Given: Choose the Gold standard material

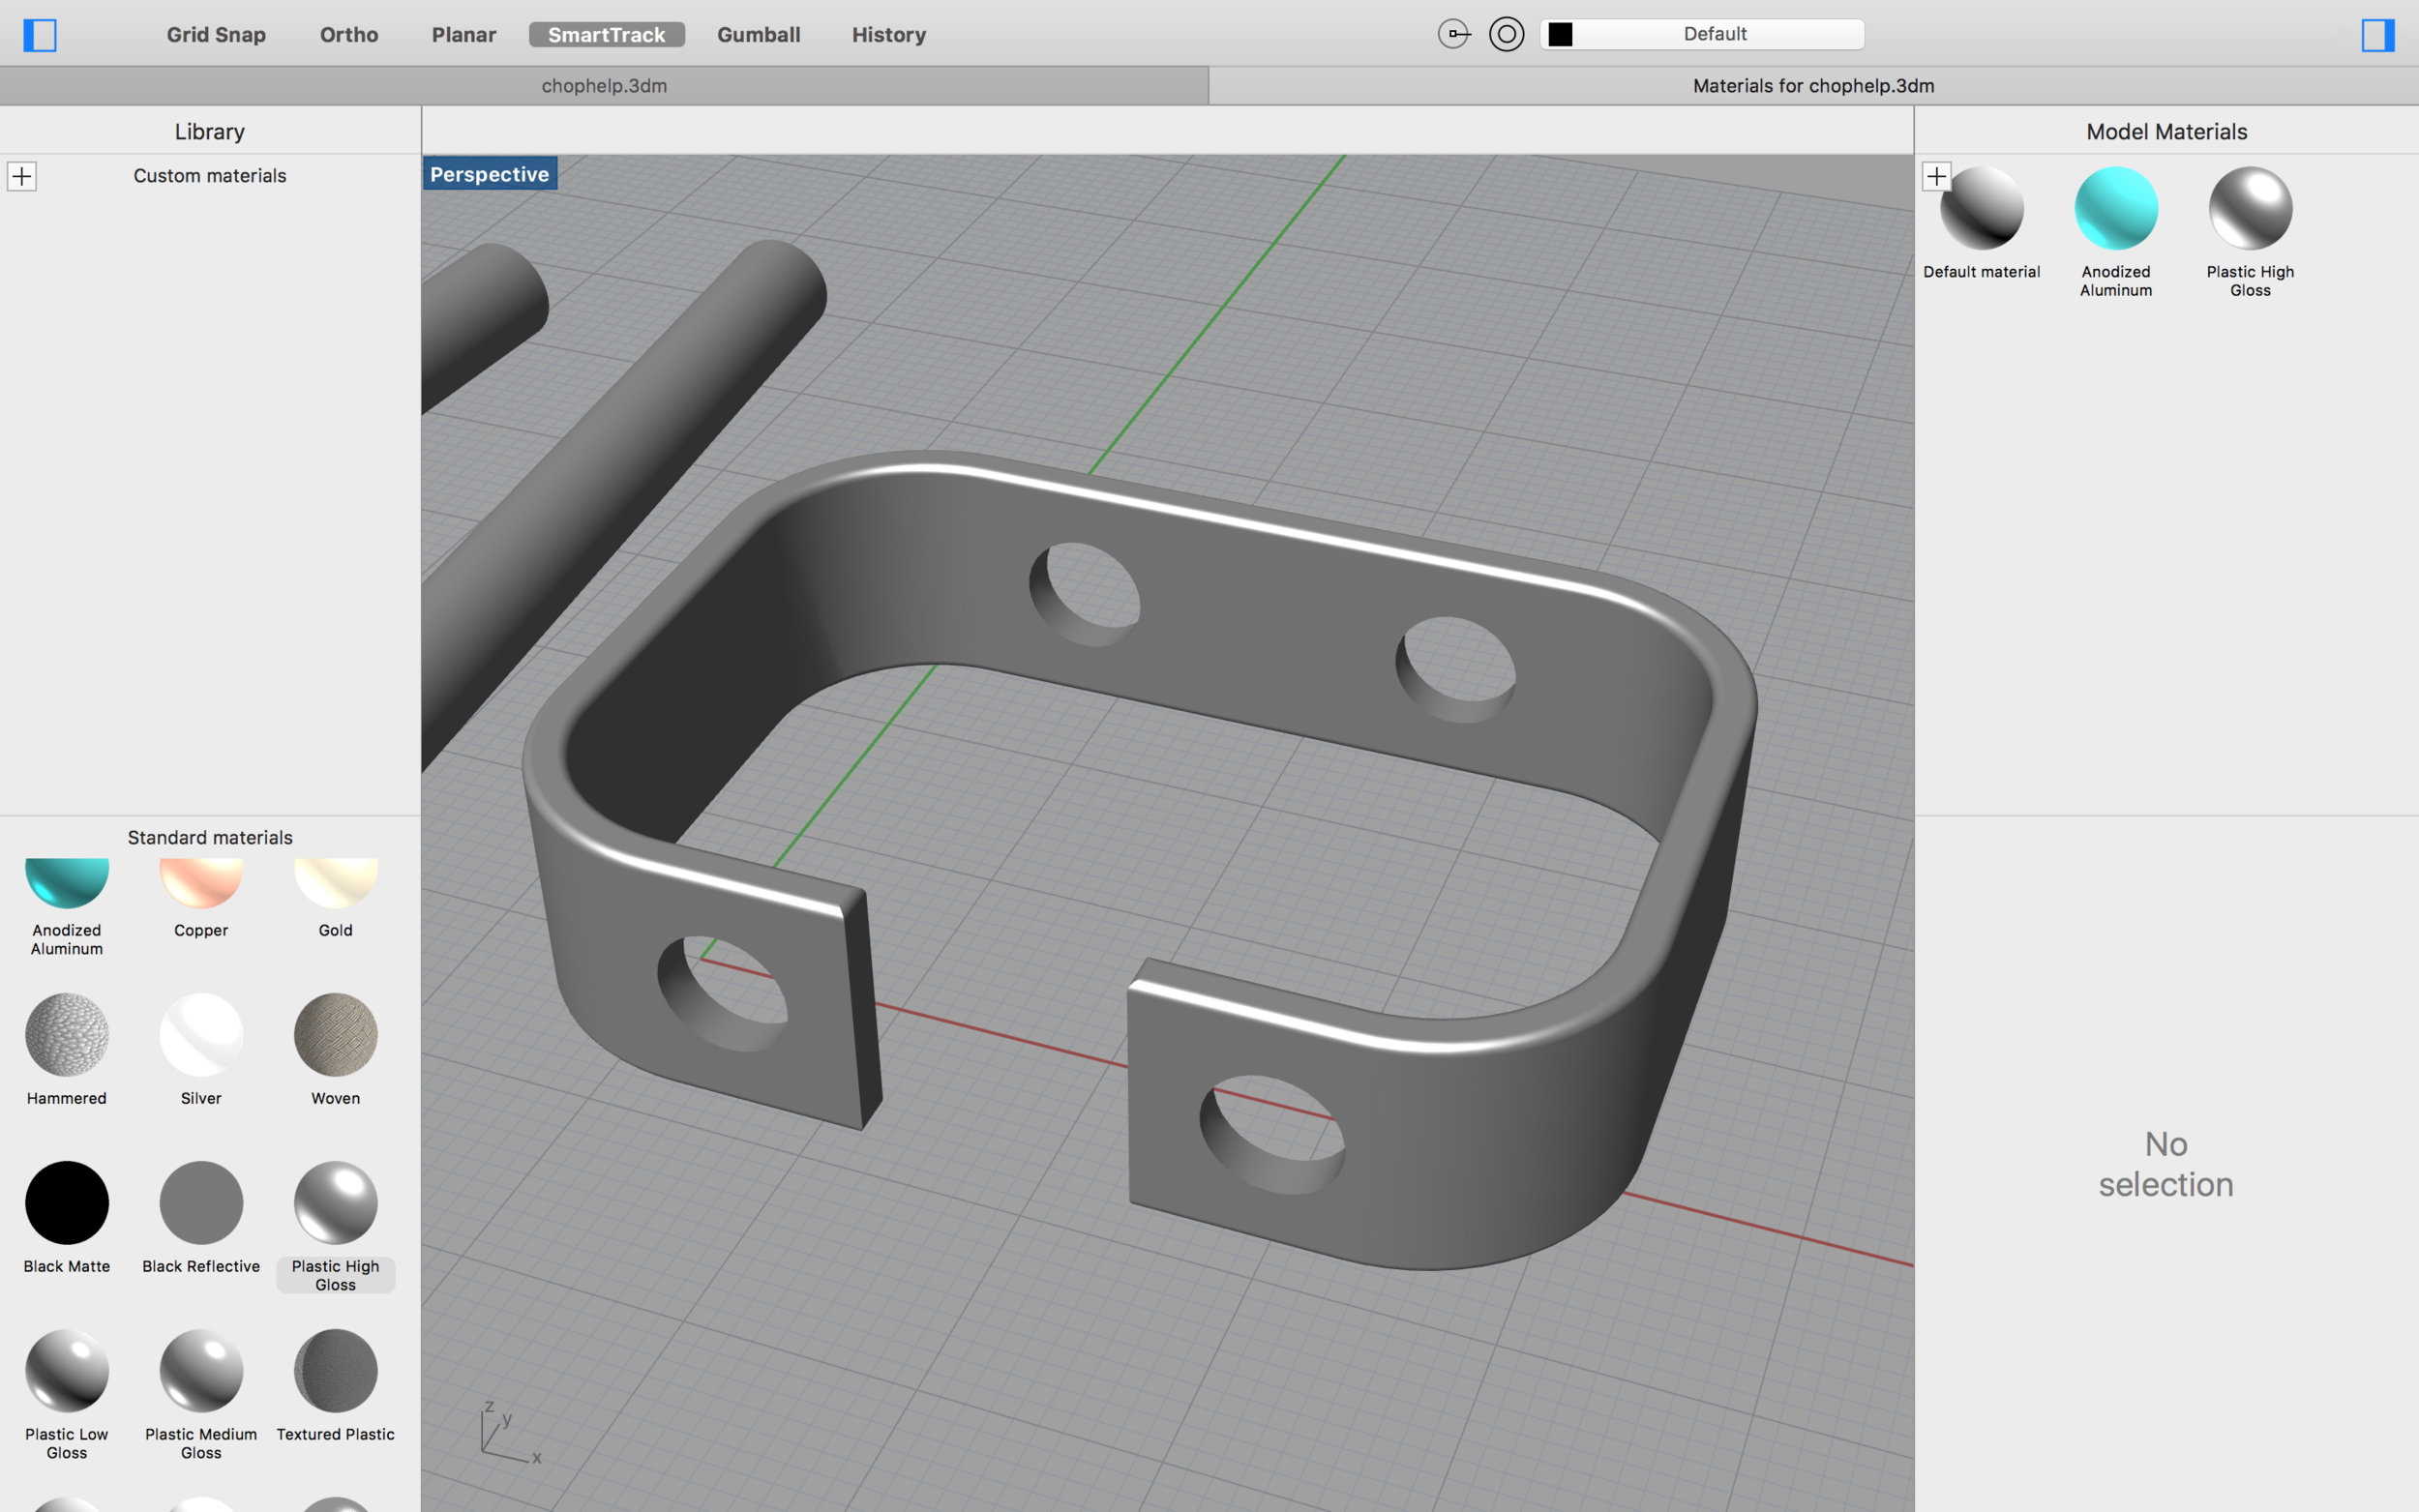Looking at the screenshot, I should pyautogui.click(x=336, y=882).
